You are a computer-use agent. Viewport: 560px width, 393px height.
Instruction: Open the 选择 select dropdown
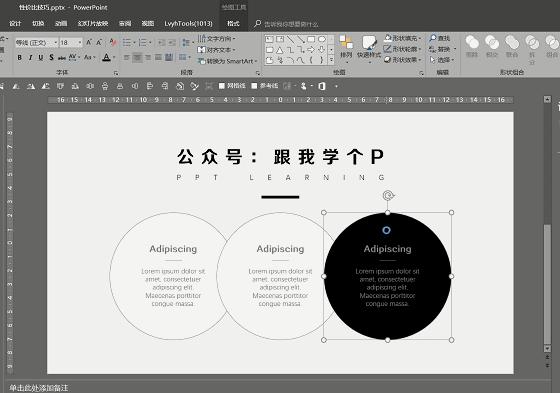tap(442, 60)
